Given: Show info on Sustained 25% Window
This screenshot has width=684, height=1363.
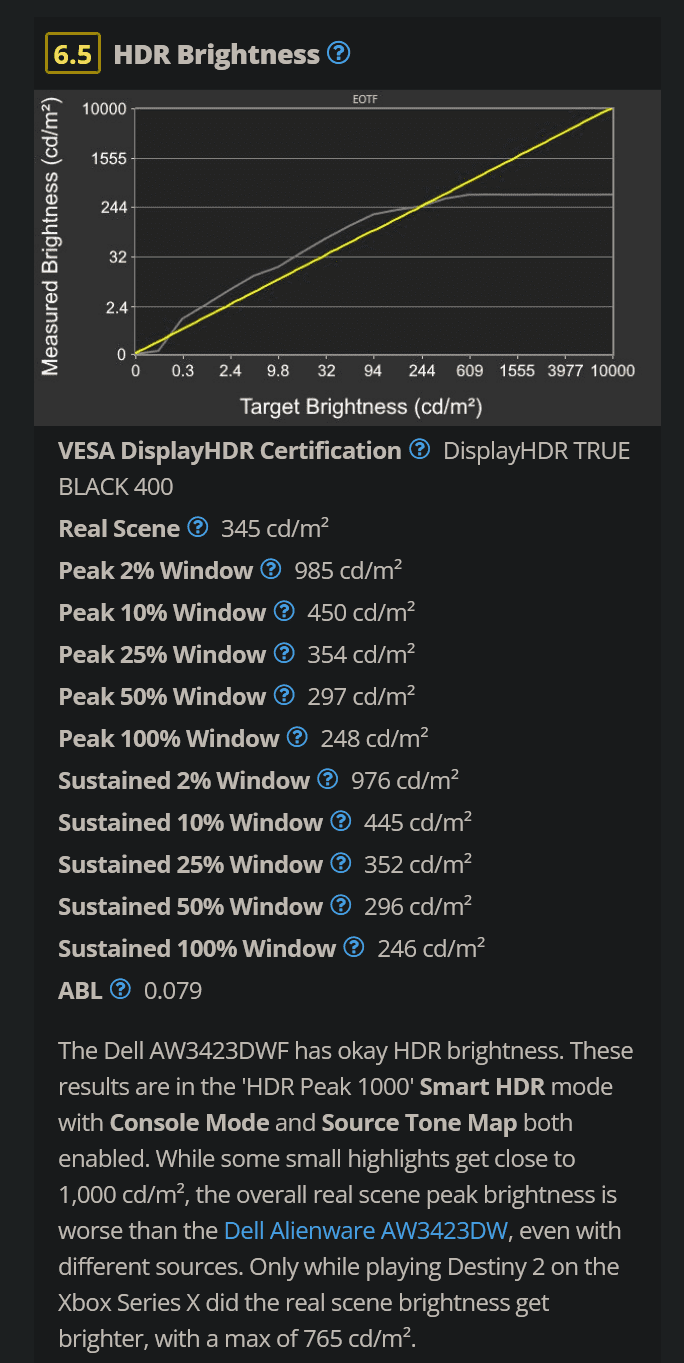Looking at the screenshot, I should (341, 863).
